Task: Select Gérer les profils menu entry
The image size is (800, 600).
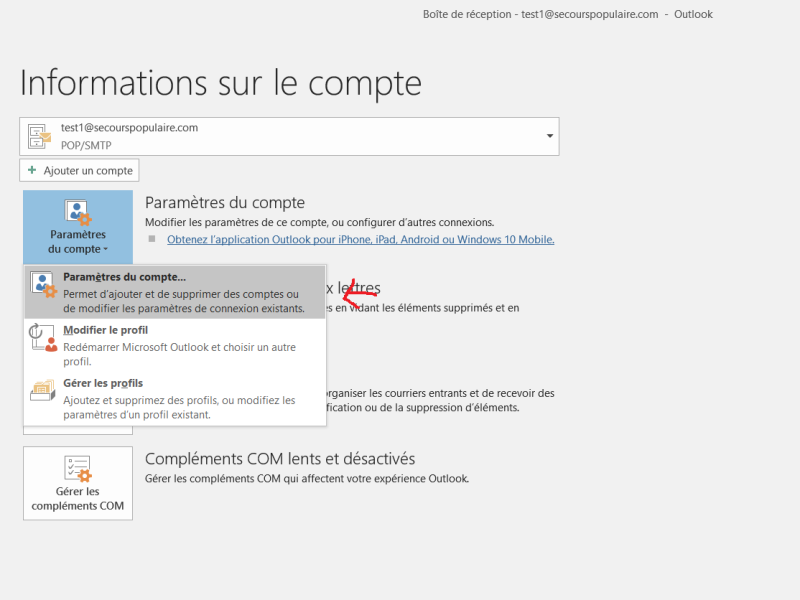Action: click(x=175, y=398)
